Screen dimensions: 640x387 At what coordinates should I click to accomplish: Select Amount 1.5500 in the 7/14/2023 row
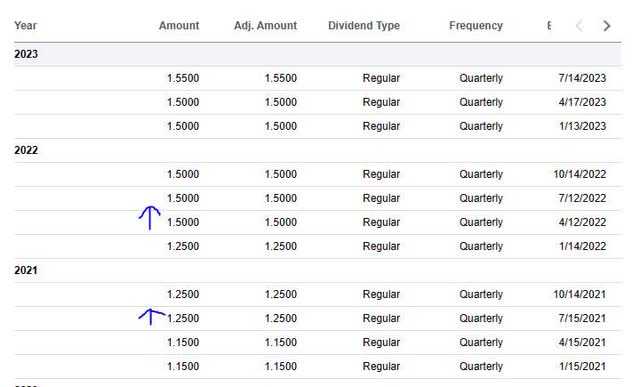pyautogui.click(x=183, y=78)
